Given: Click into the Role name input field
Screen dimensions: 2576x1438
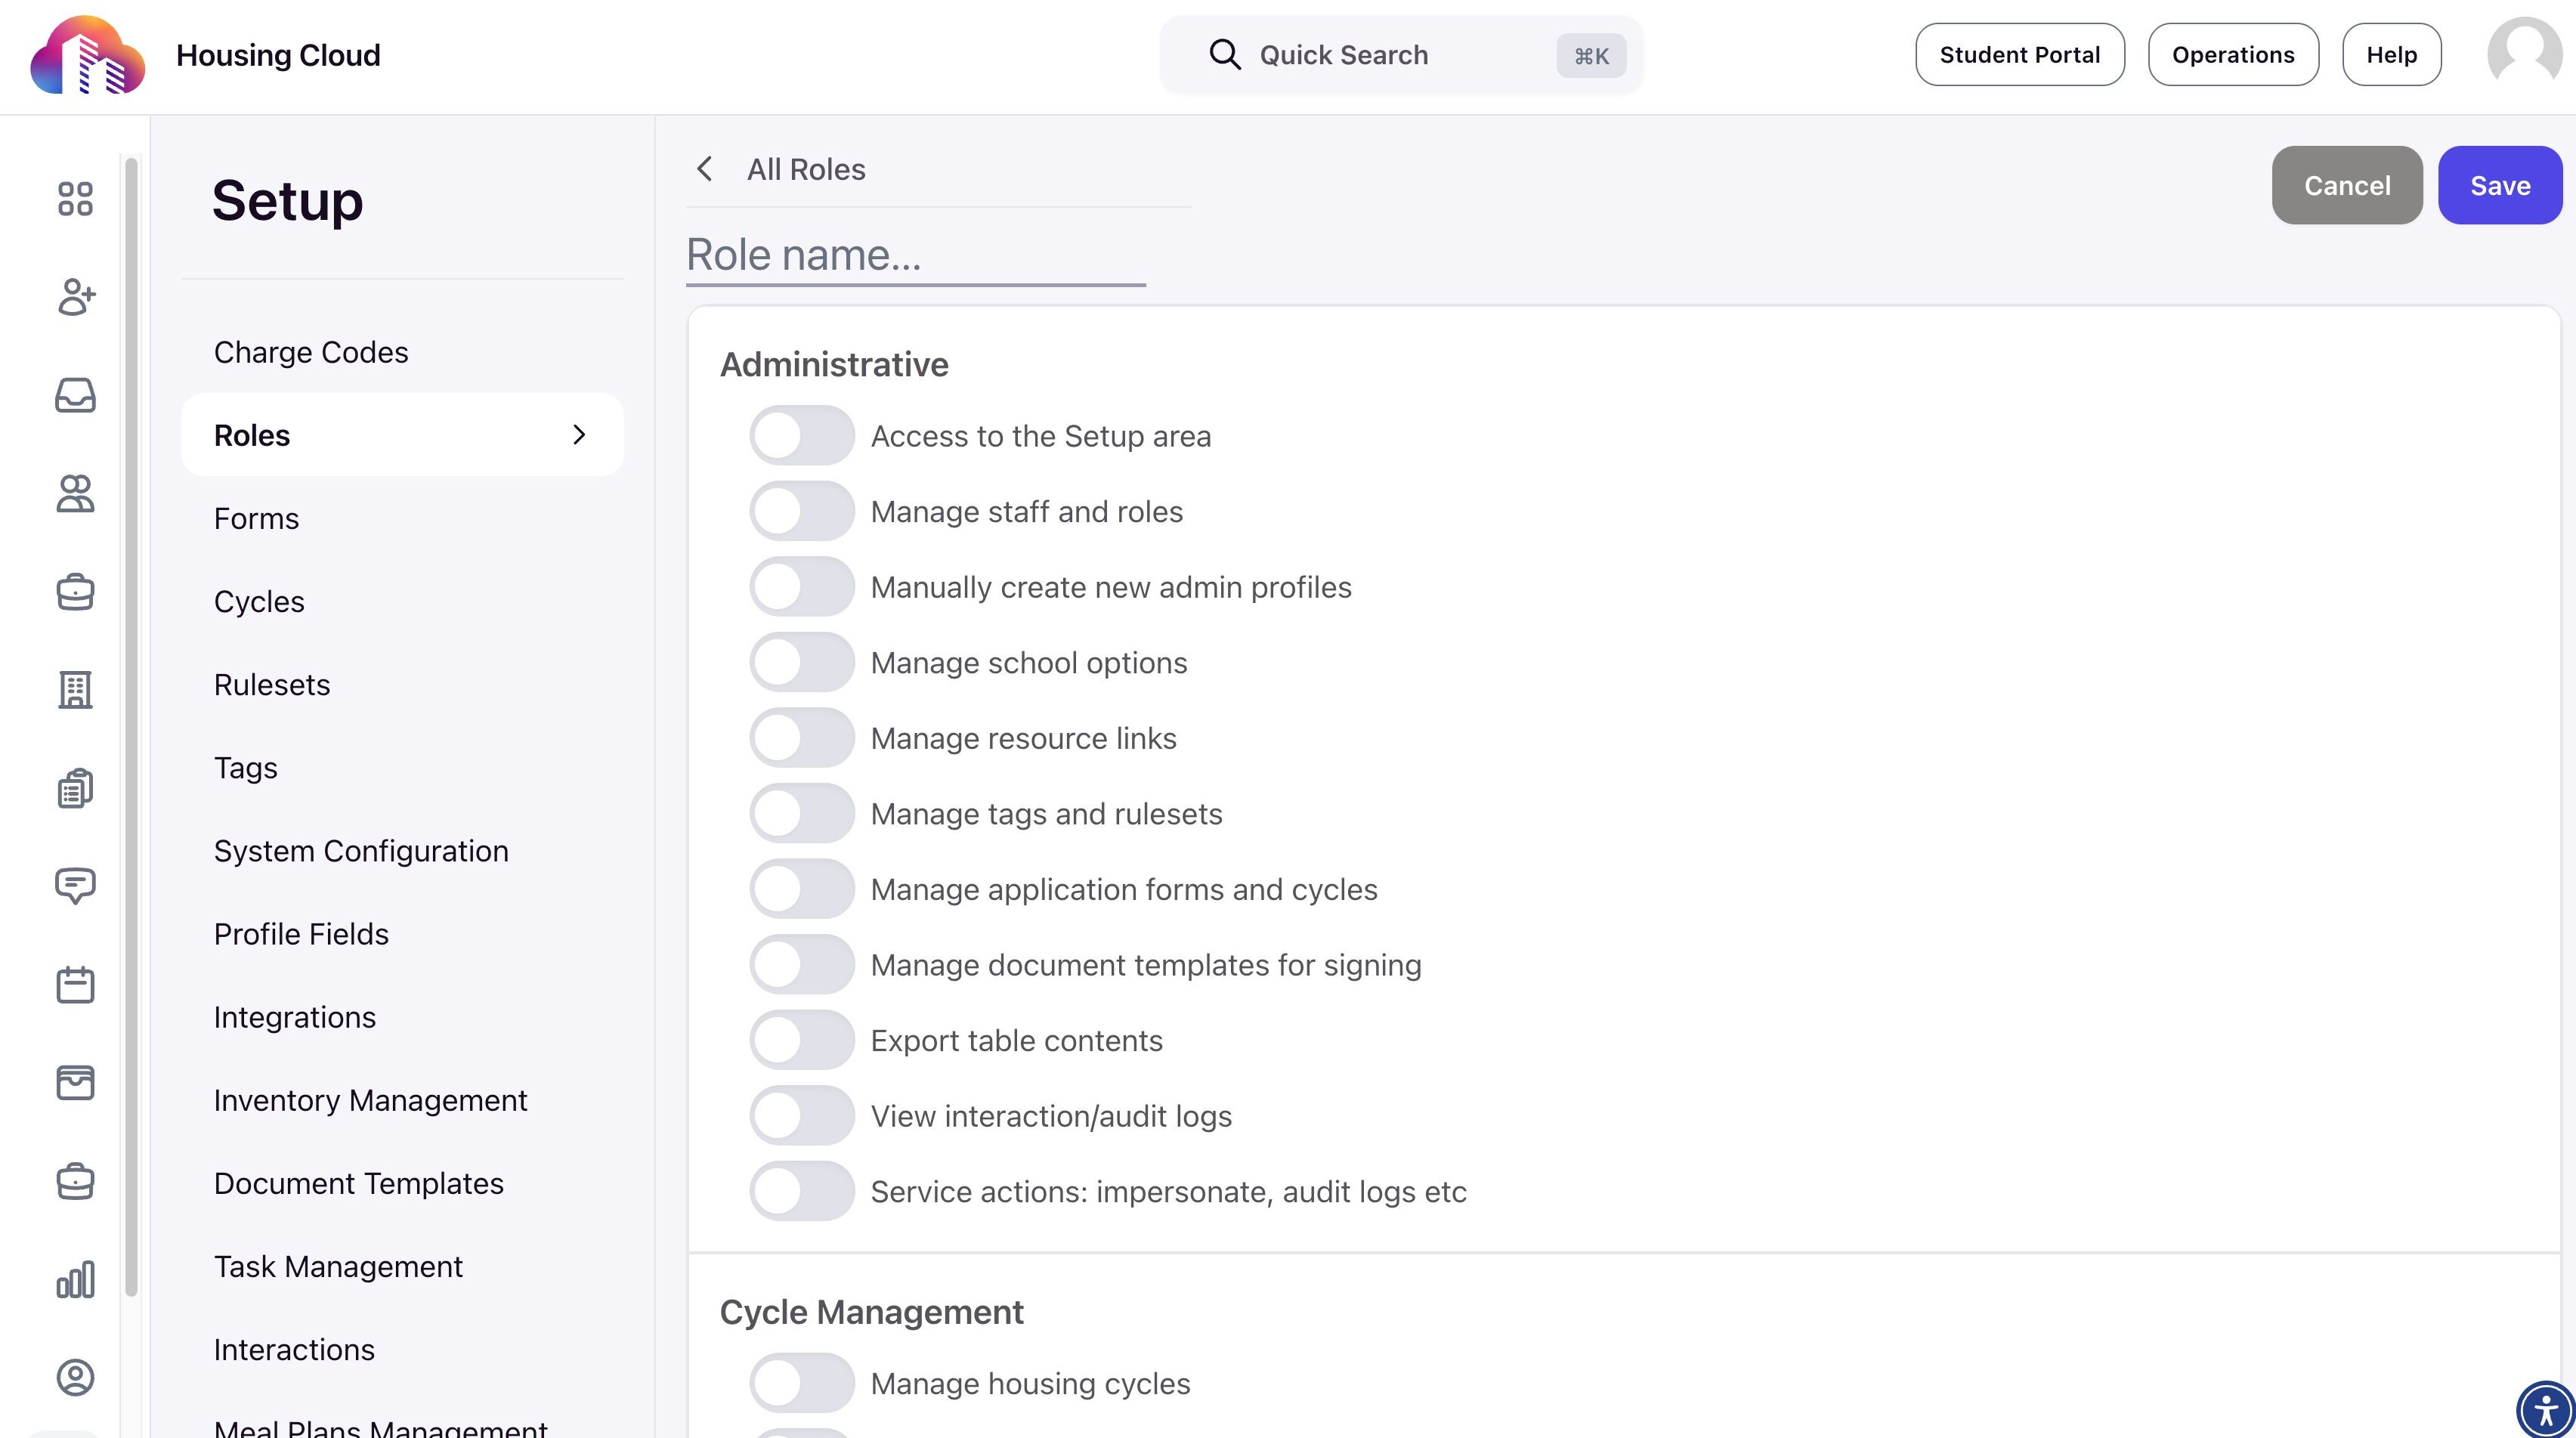Looking at the screenshot, I should point(915,256).
